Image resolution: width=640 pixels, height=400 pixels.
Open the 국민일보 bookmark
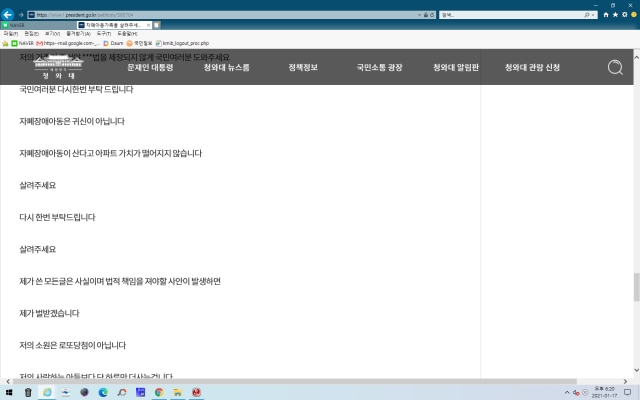click(x=139, y=43)
